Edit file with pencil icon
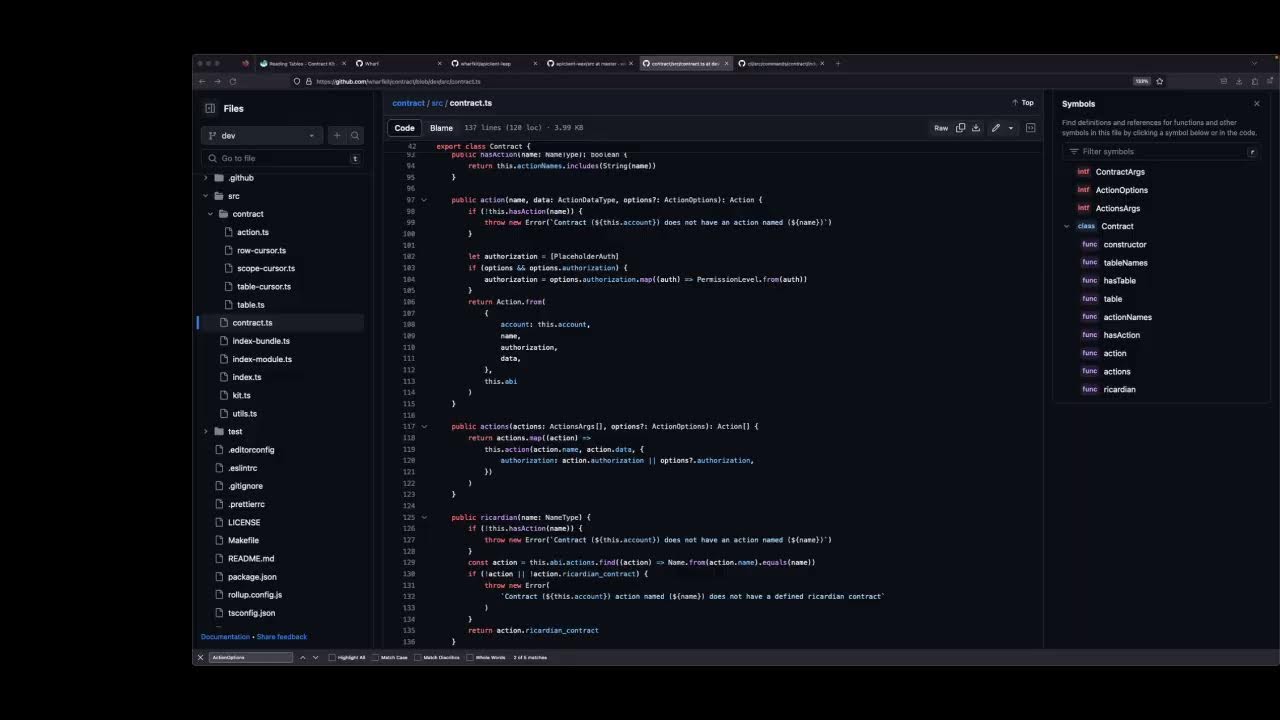 (x=995, y=128)
